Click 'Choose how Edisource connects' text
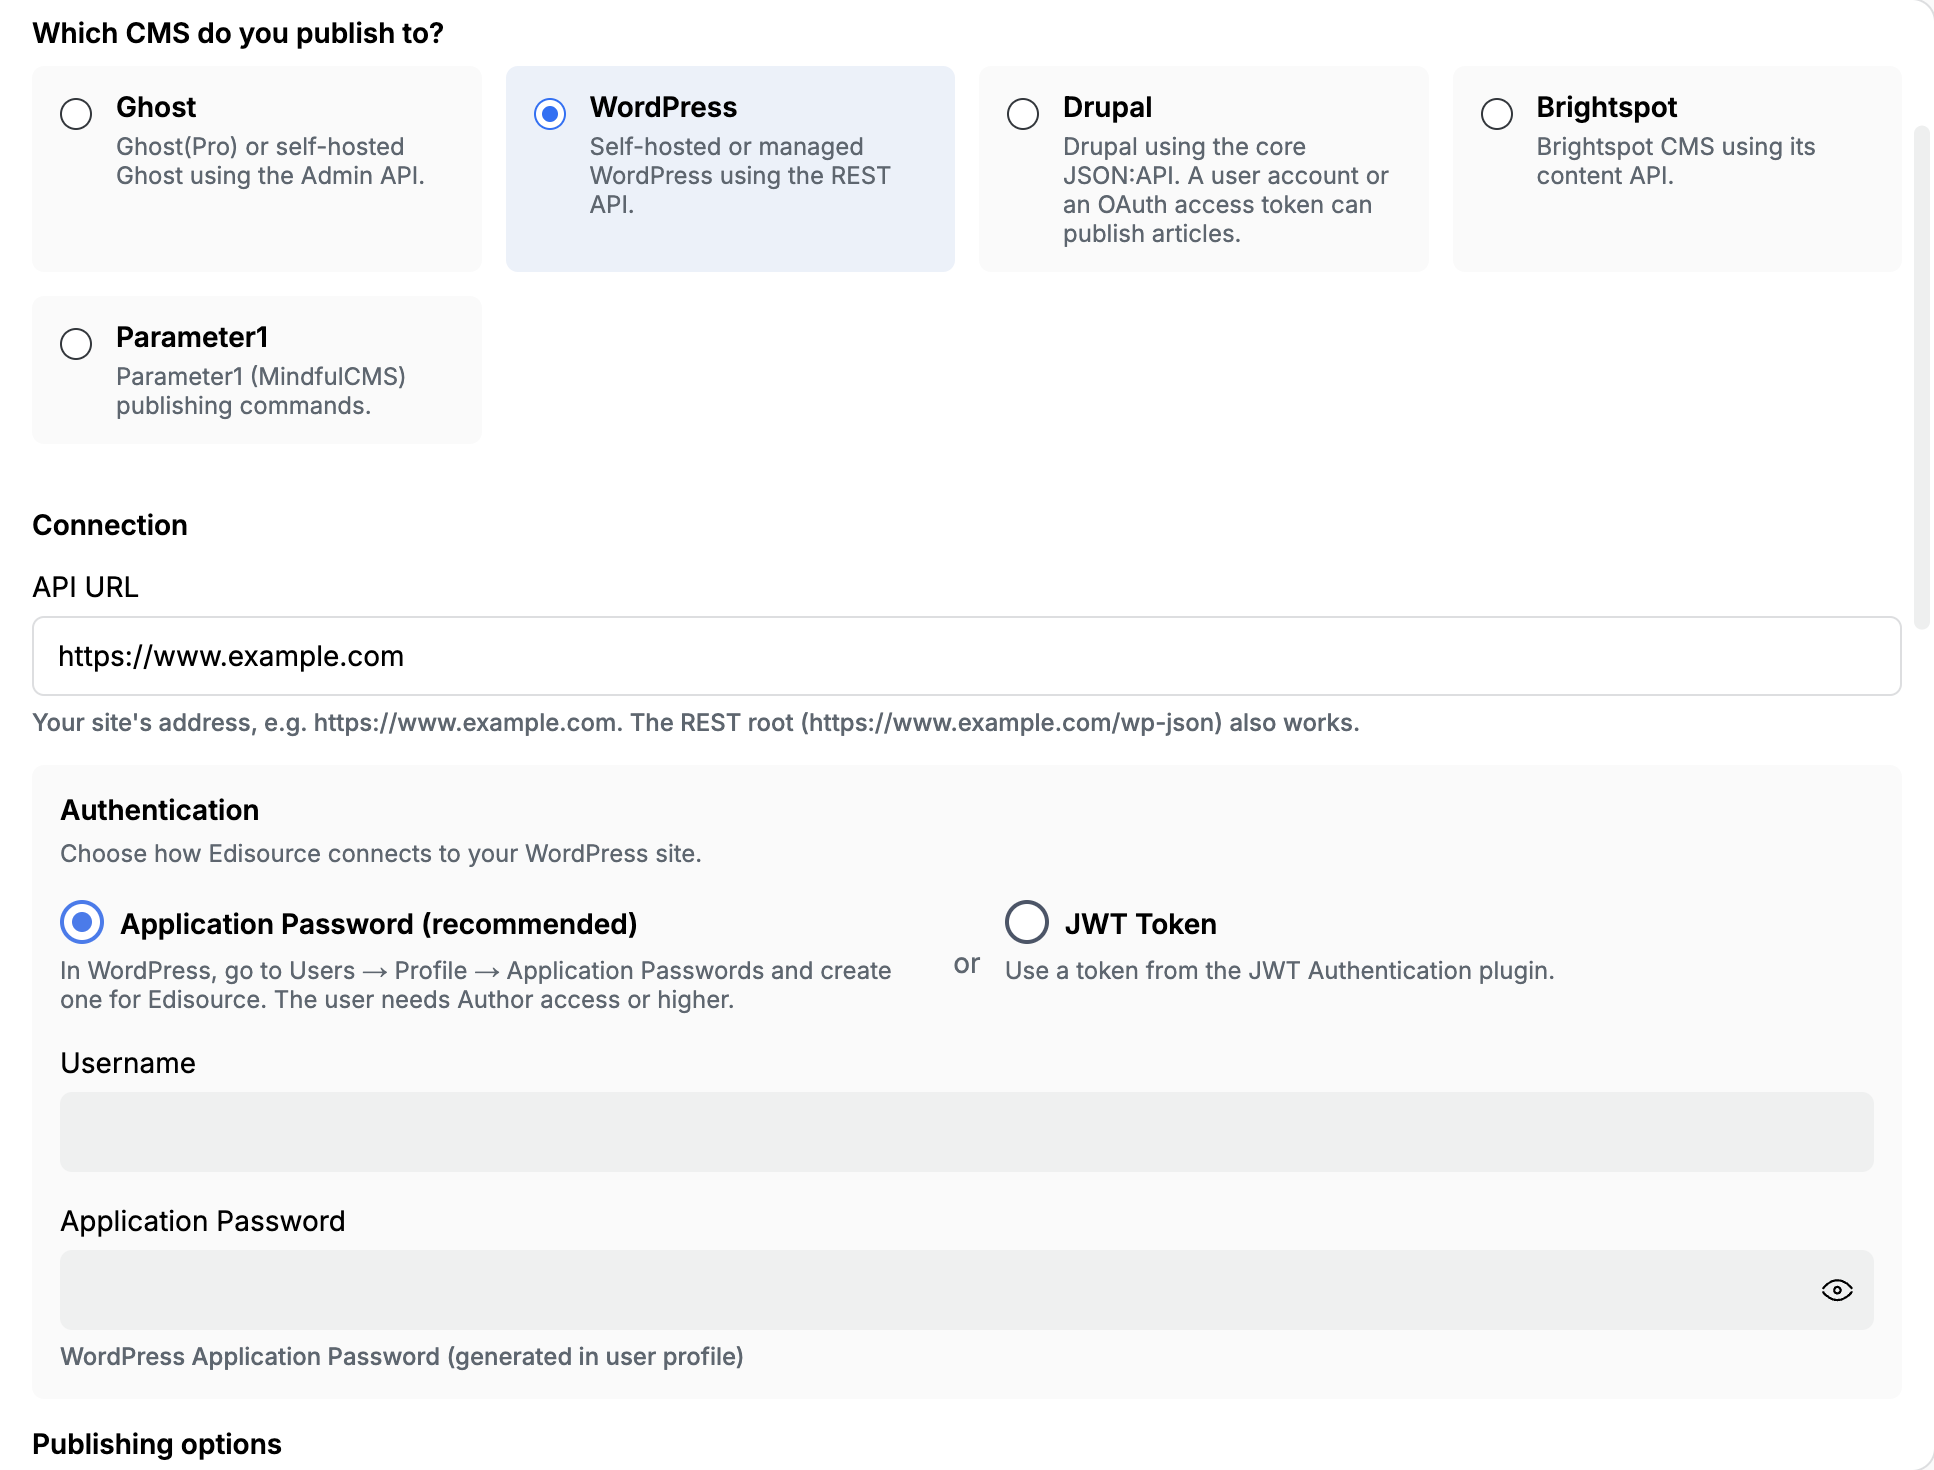The width and height of the screenshot is (1934, 1470). [x=381, y=853]
